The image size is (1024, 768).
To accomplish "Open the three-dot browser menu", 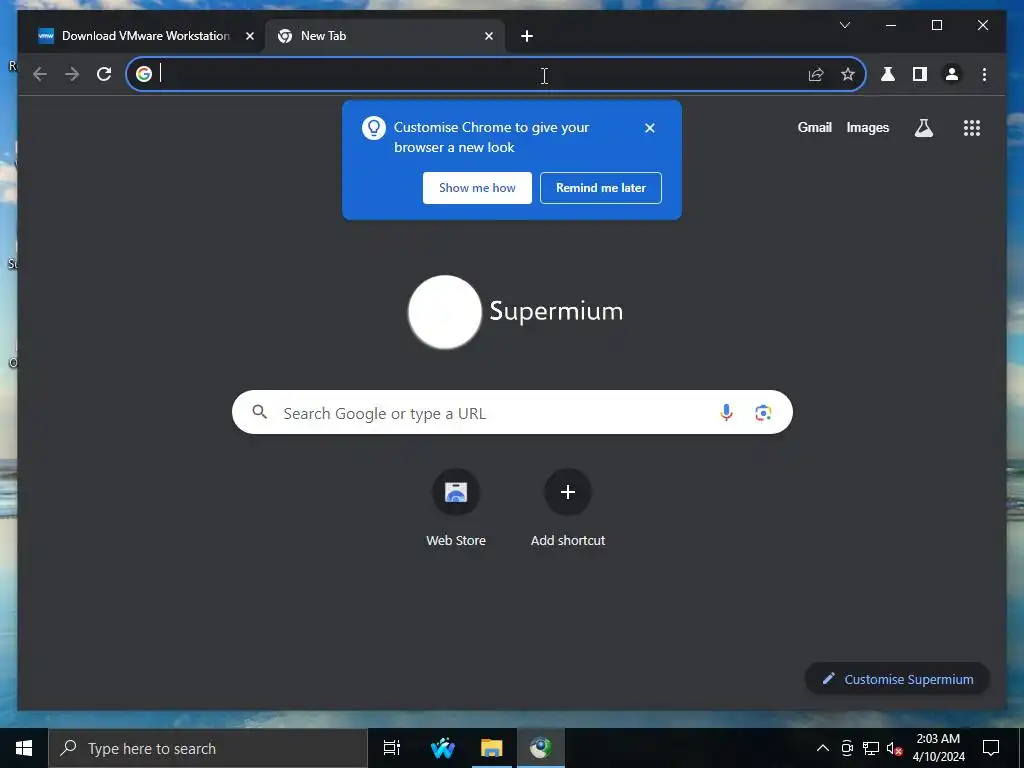I will coord(984,74).
